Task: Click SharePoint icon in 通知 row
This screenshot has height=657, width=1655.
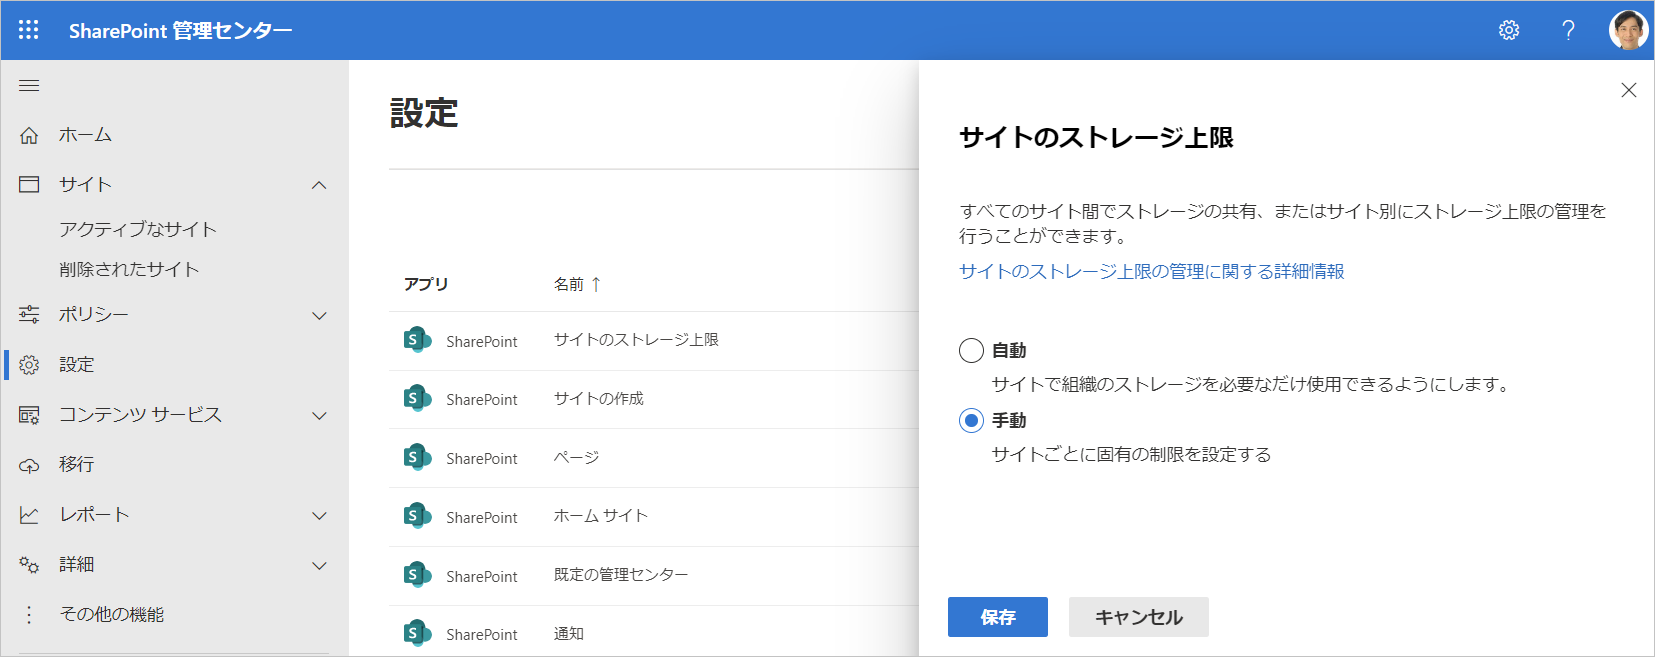Action: [x=417, y=633]
